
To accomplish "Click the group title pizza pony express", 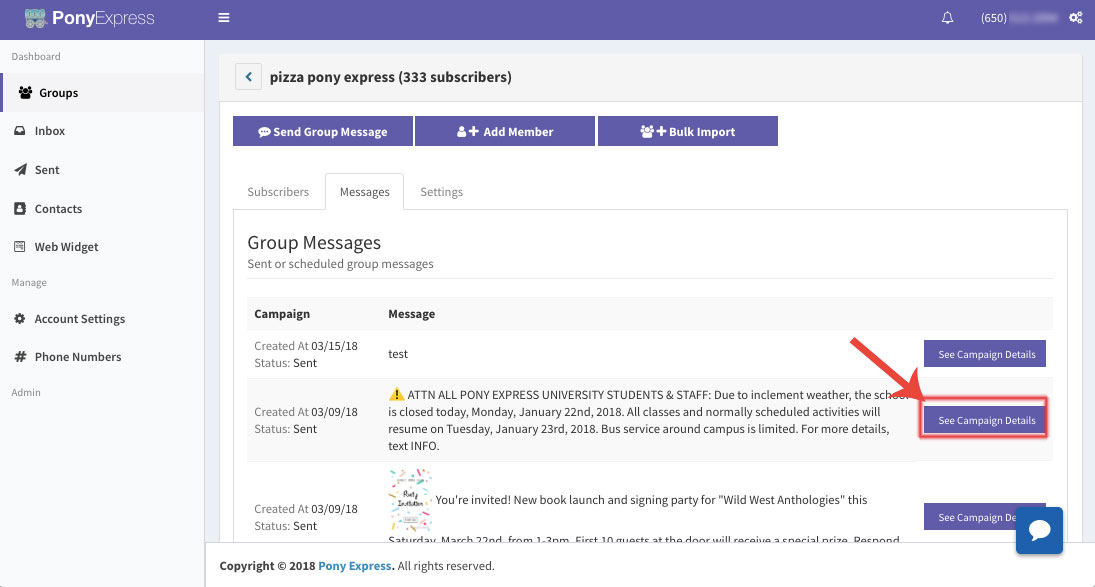I will tap(390, 77).
